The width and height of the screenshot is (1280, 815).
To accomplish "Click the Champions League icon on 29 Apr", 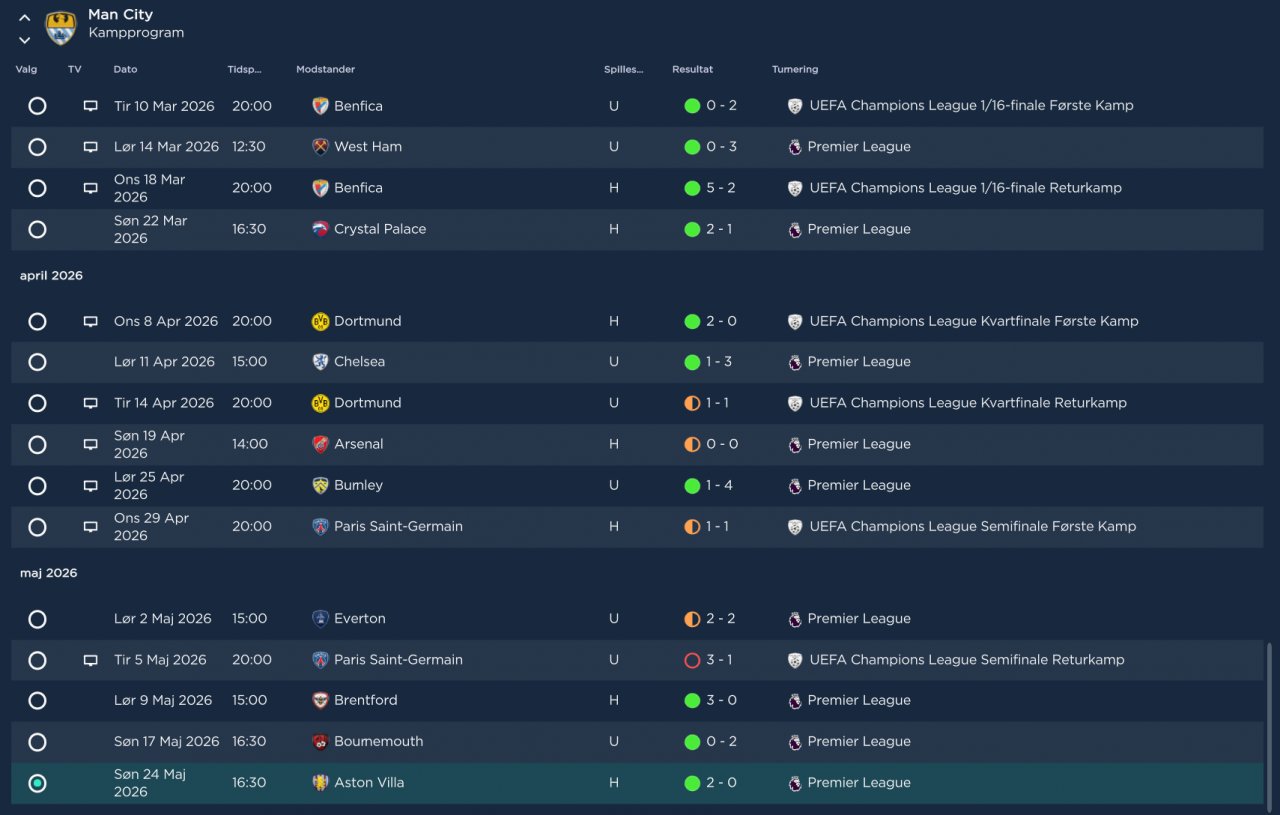I will (x=795, y=526).
